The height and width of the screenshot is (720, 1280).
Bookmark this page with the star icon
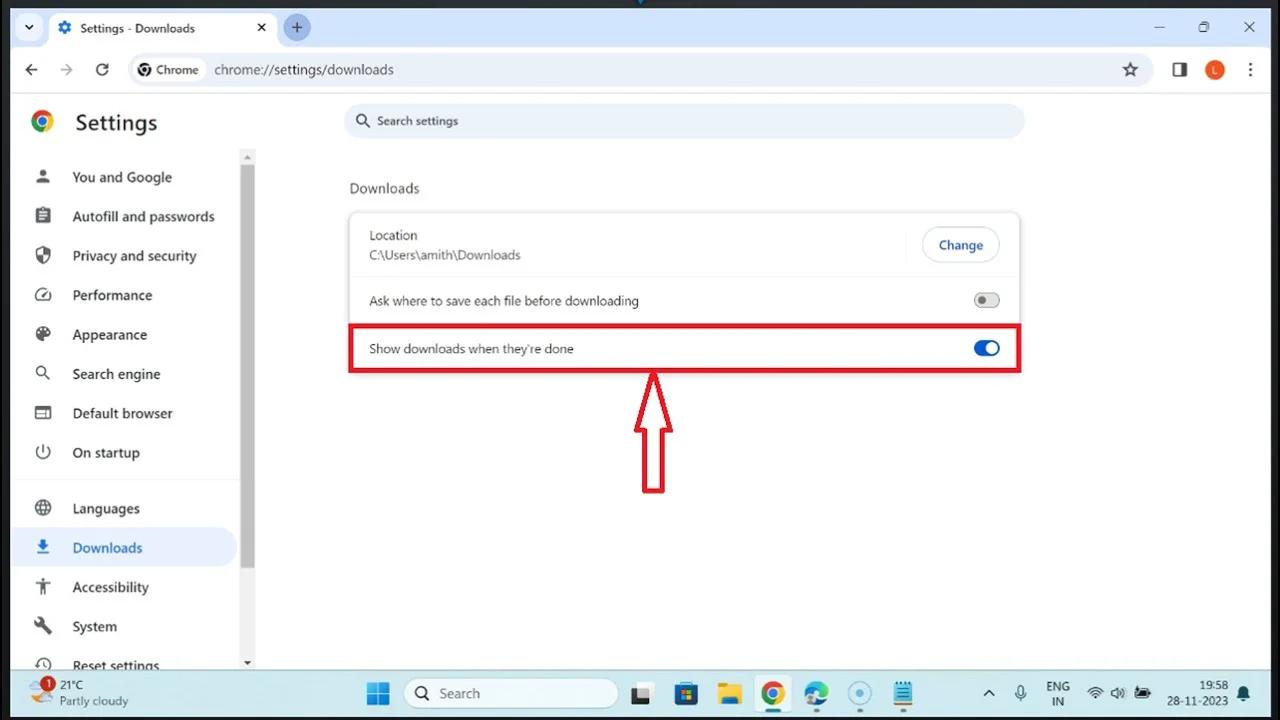1130,70
